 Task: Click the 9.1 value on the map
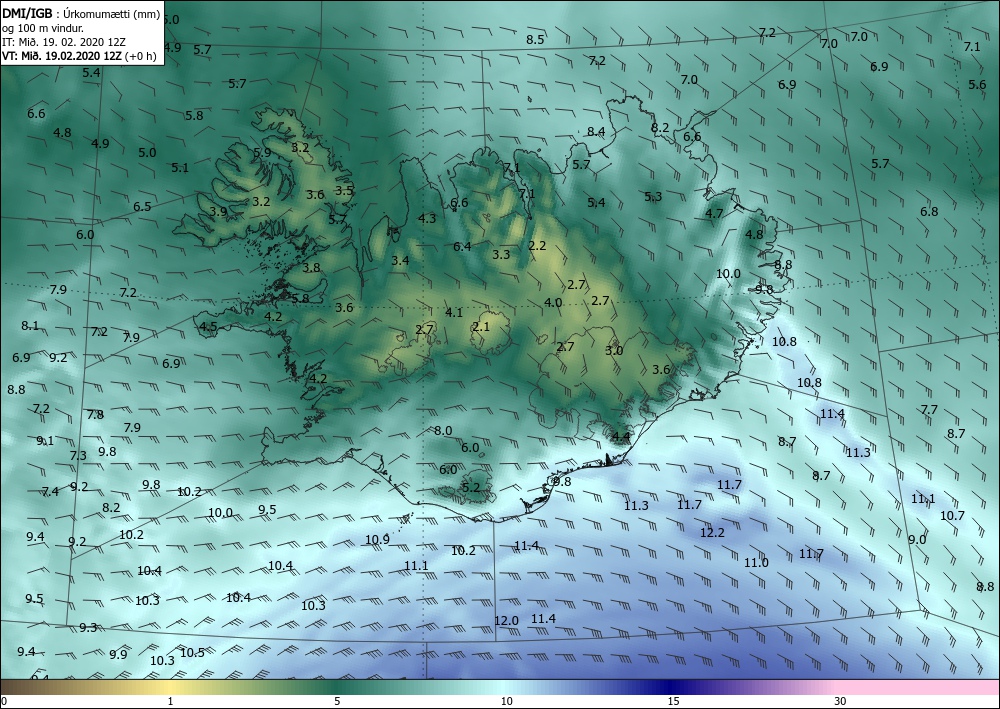point(45,441)
